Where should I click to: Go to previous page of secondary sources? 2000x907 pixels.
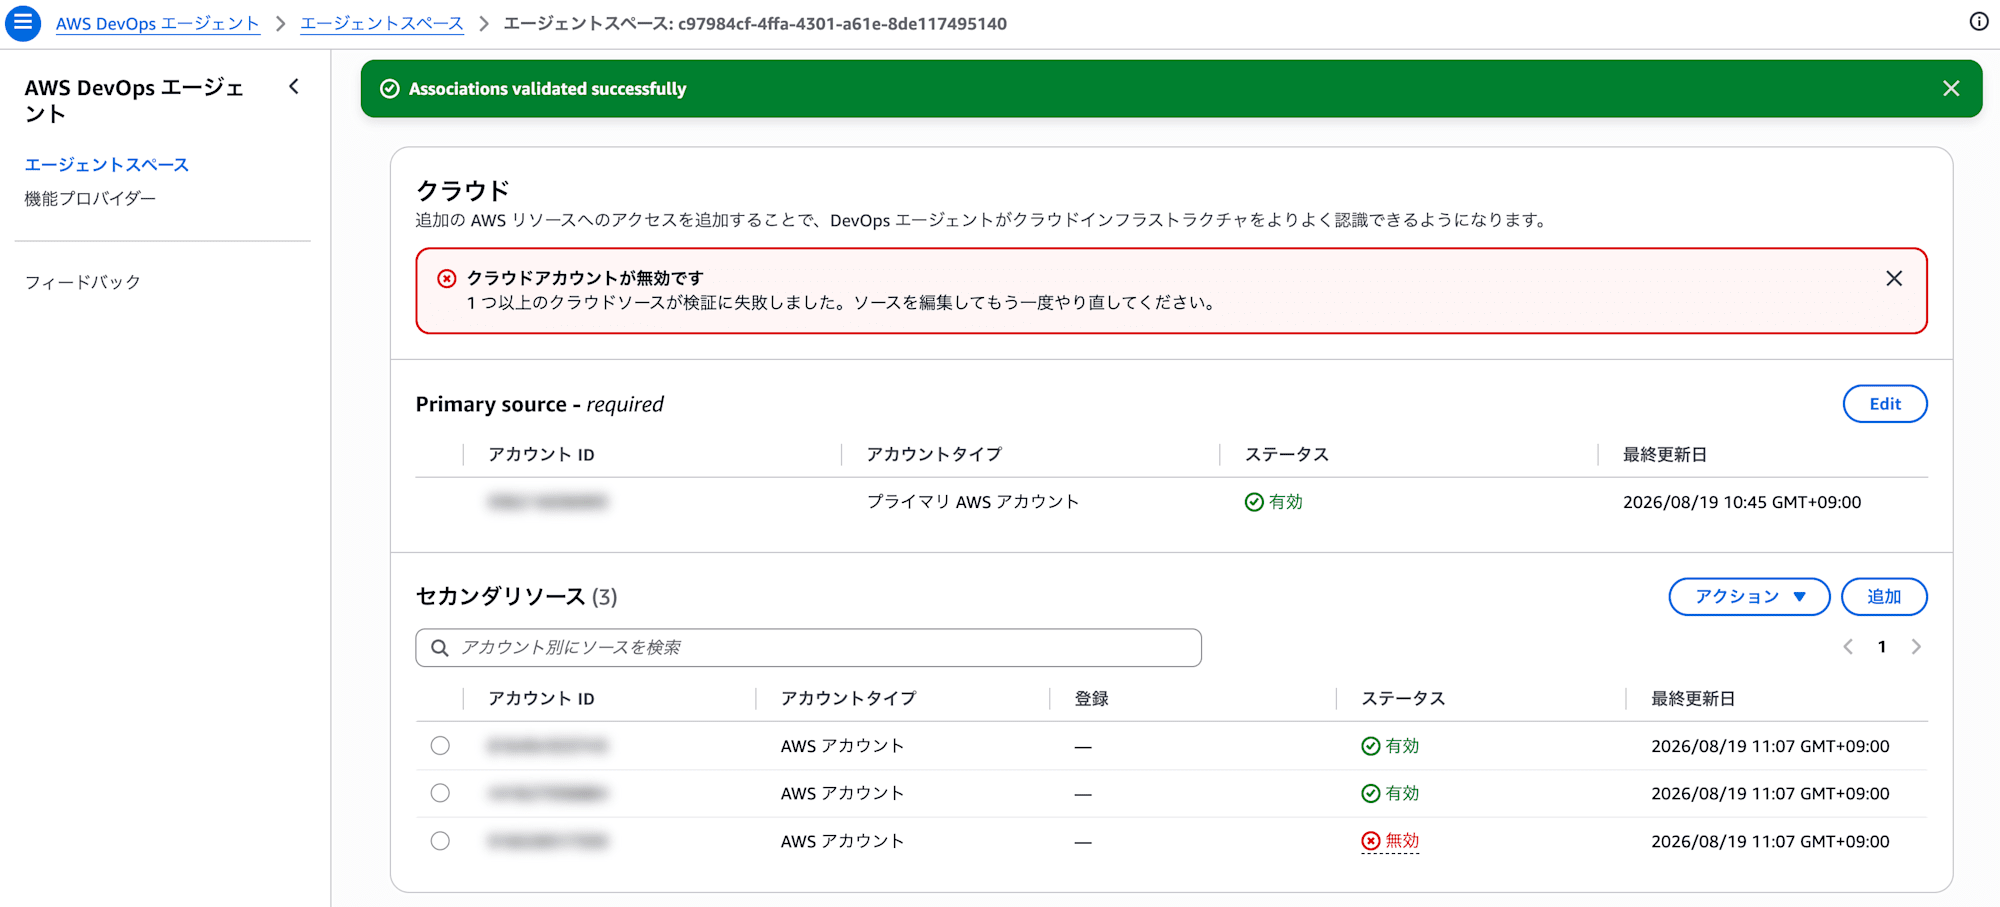[x=1848, y=647]
